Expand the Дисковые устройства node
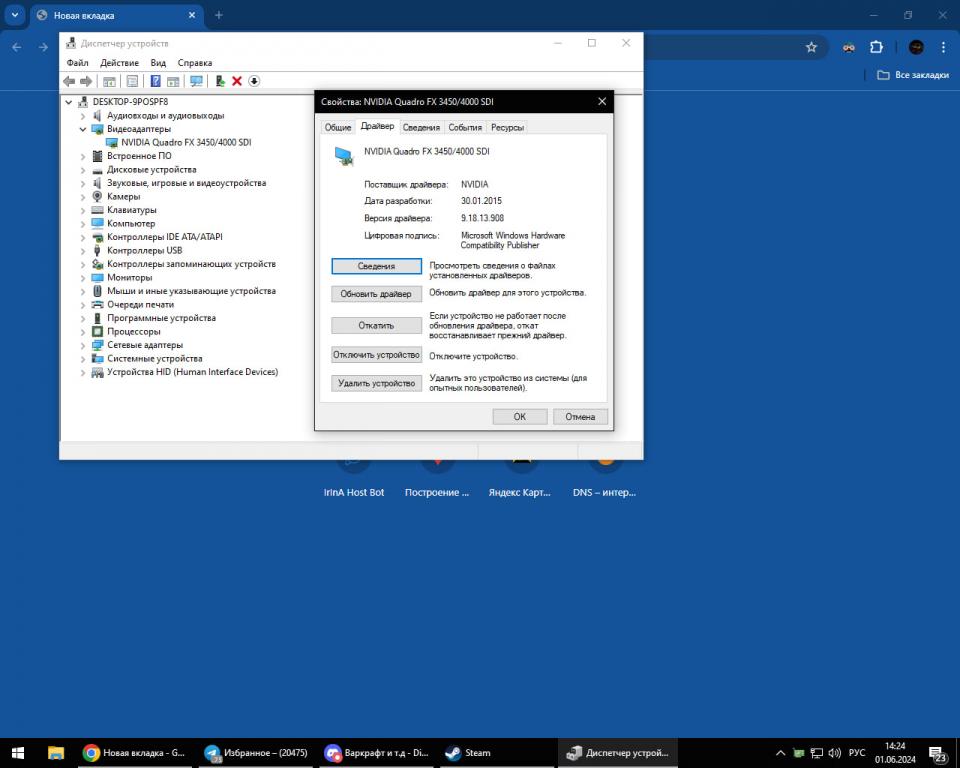 pyautogui.click(x=83, y=170)
